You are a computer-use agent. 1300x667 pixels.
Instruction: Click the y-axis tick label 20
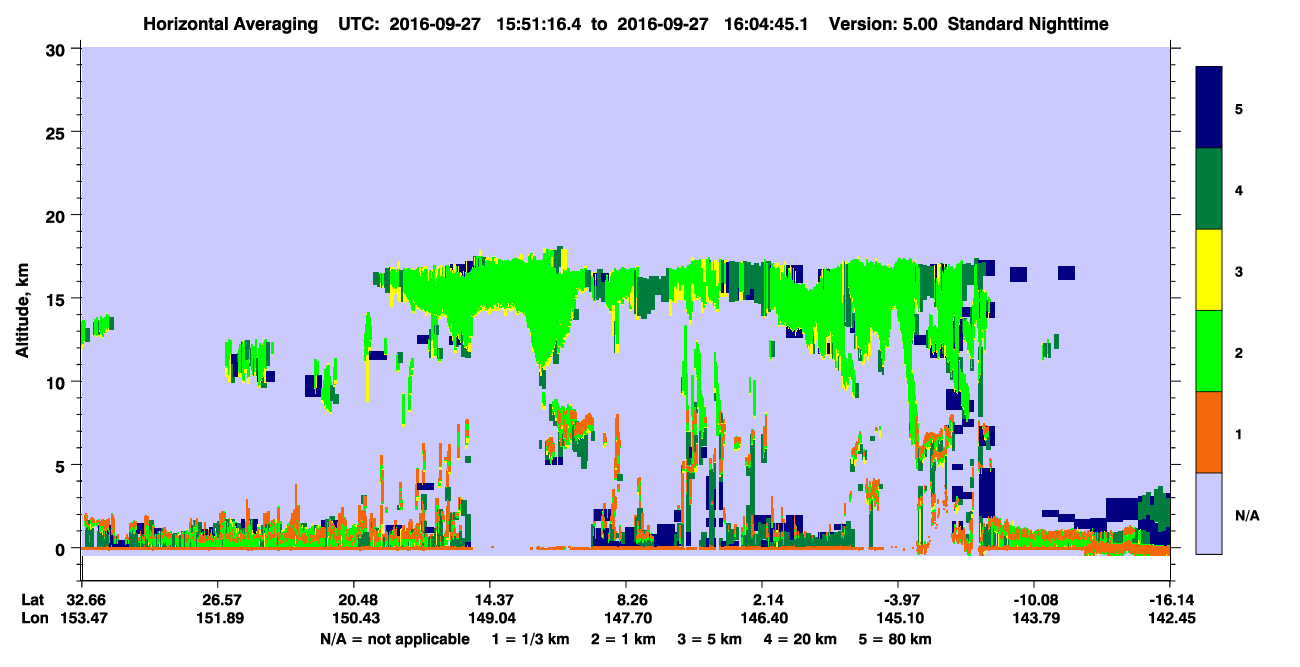[58, 215]
